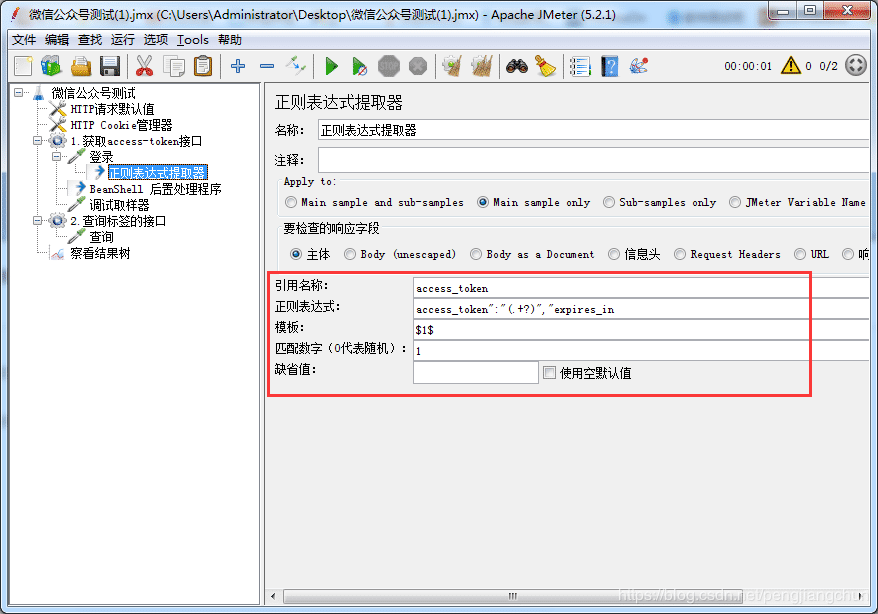The image size is (878, 614).
Task: Select Main sample and sub-samples radio
Action: coord(291,202)
